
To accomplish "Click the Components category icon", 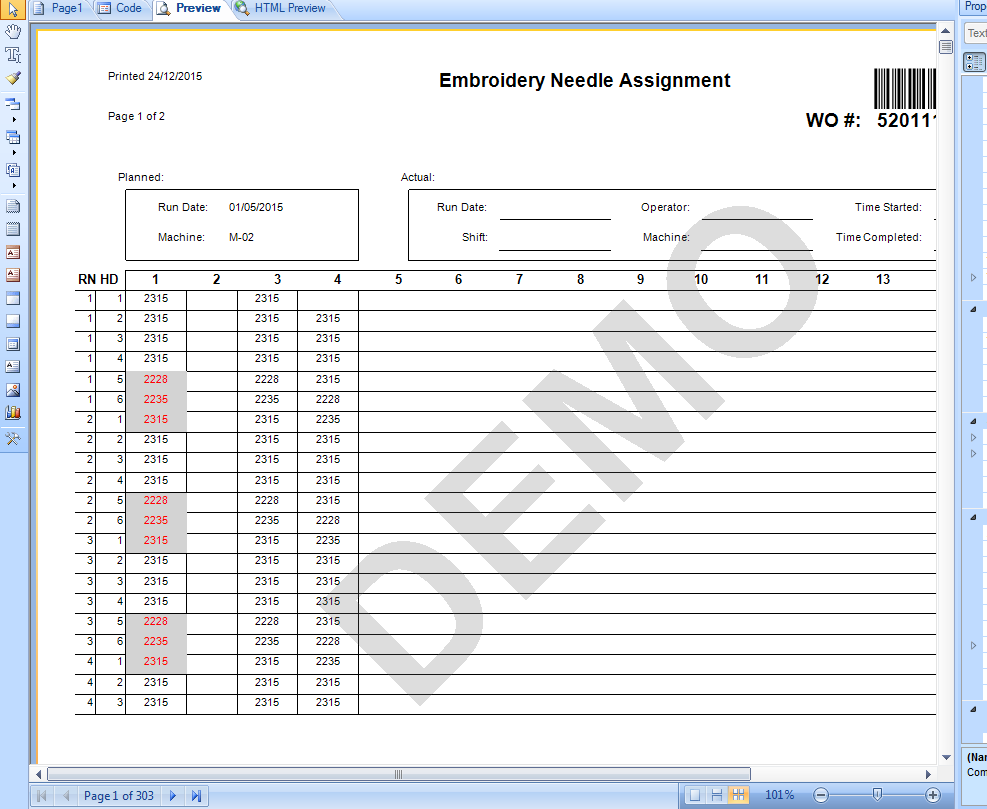I will pos(13,170).
